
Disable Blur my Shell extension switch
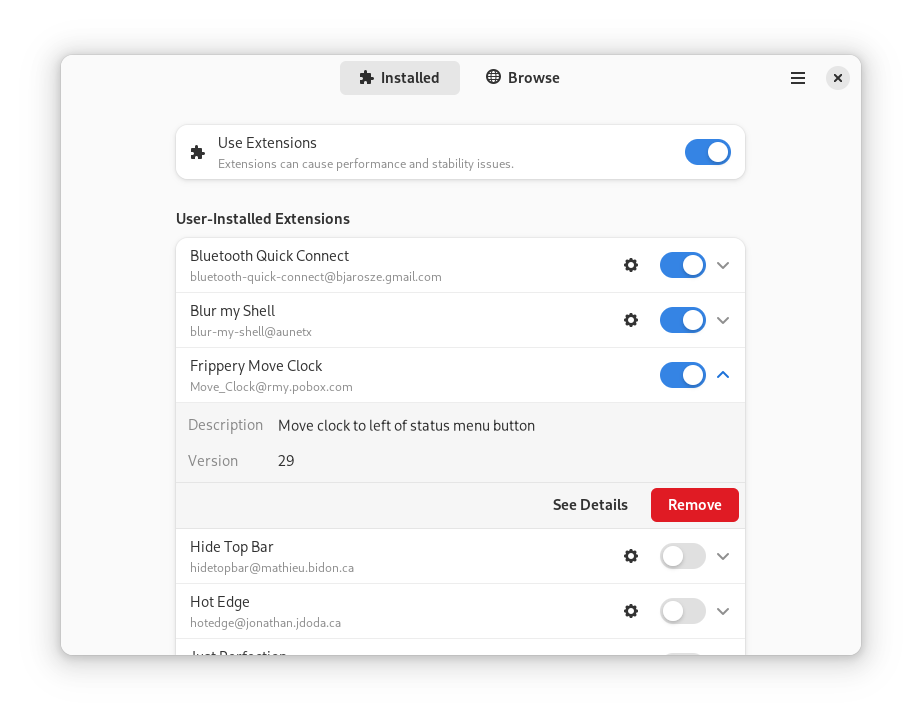click(683, 320)
